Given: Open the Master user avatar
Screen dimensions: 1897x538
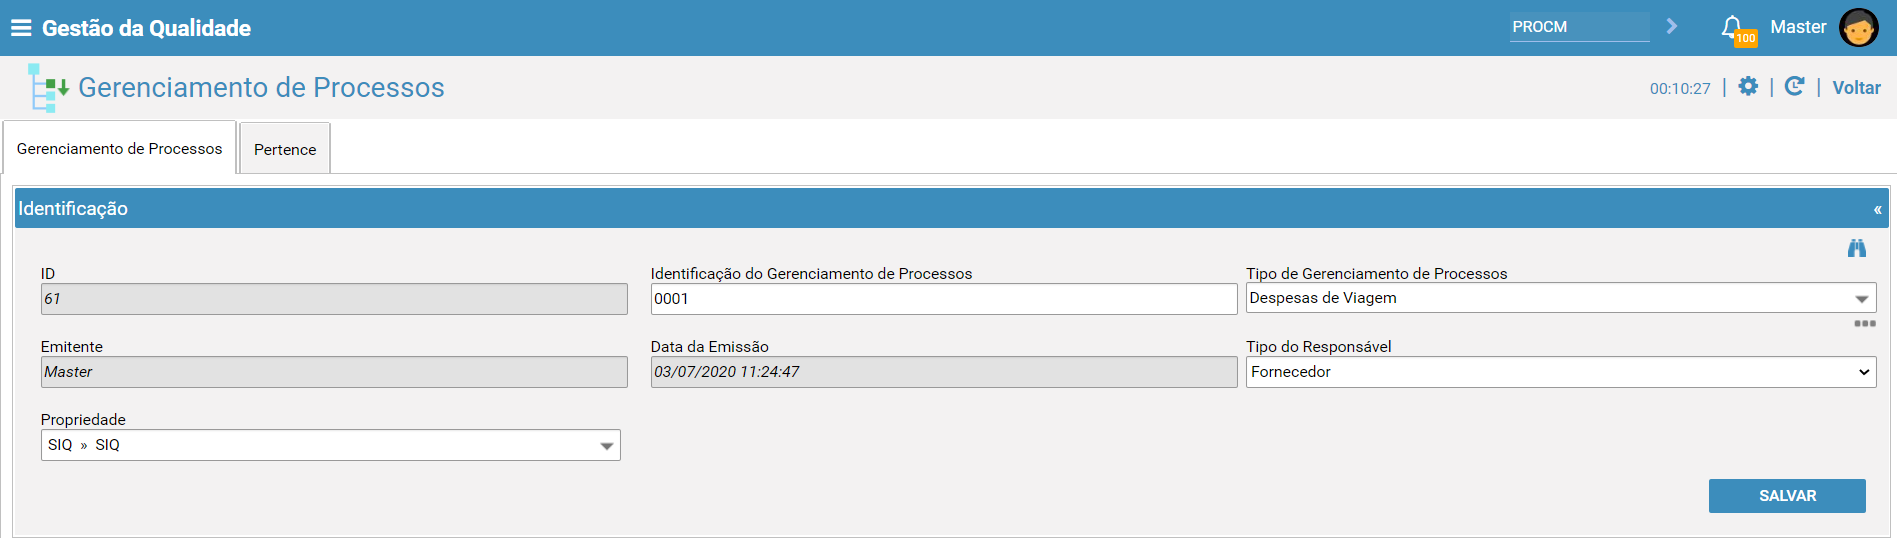Looking at the screenshot, I should click(x=1858, y=28).
